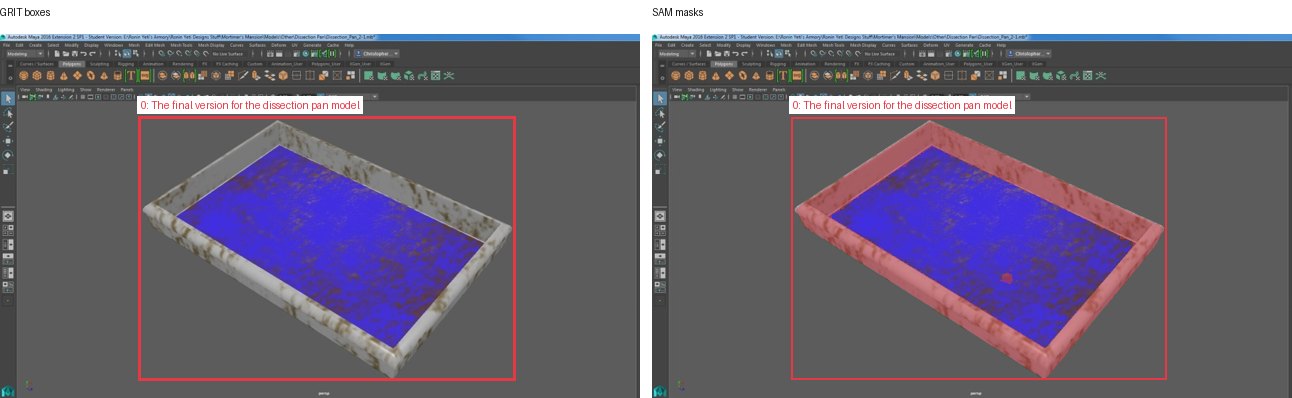Open Deform menu in SAM masks Maya window
The height and width of the screenshot is (398, 1292).
click(930, 45)
